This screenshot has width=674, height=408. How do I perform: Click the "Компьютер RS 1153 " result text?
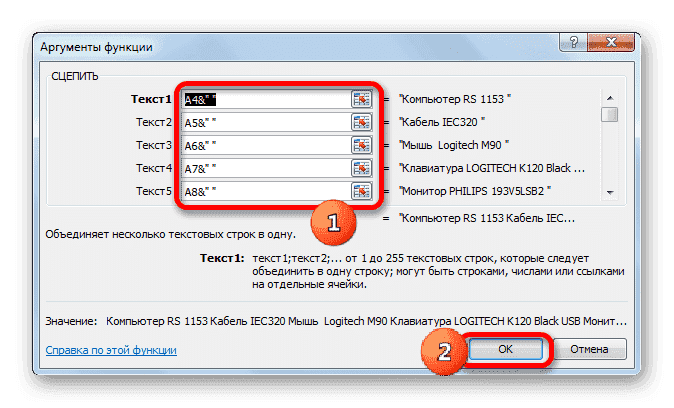pos(455,99)
